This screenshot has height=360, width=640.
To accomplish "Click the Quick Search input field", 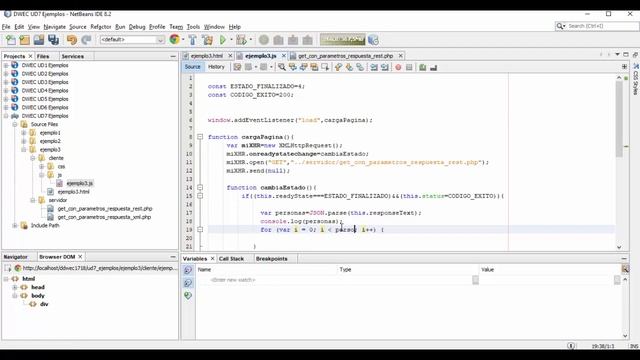I will (602, 26).
